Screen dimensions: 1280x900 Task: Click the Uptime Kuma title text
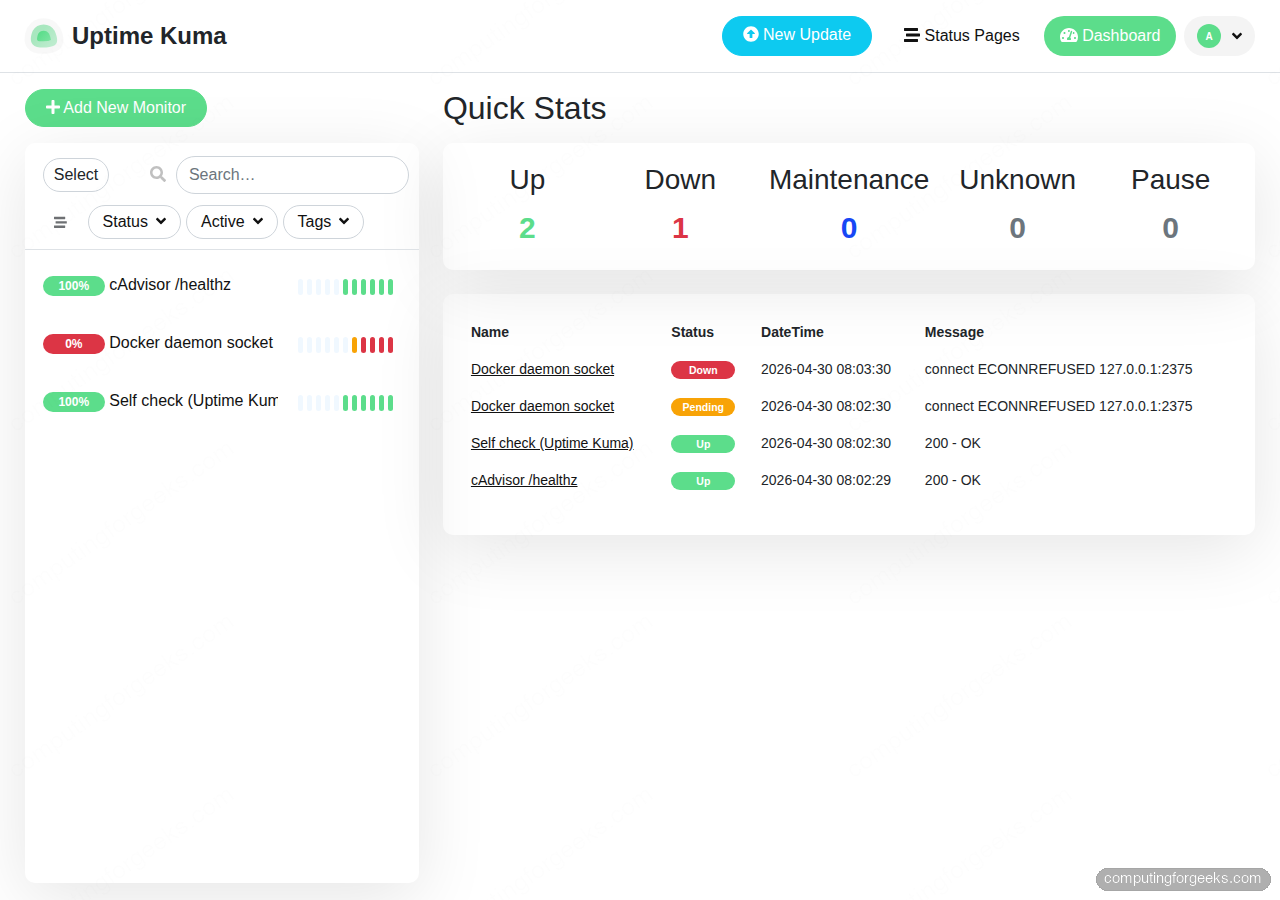click(149, 36)
